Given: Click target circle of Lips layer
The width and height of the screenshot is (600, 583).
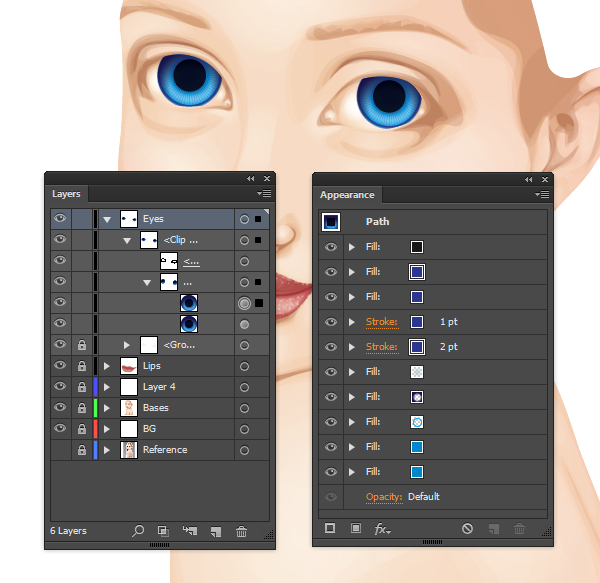Looking at the screenshot, I should click(x=244, y=366).
